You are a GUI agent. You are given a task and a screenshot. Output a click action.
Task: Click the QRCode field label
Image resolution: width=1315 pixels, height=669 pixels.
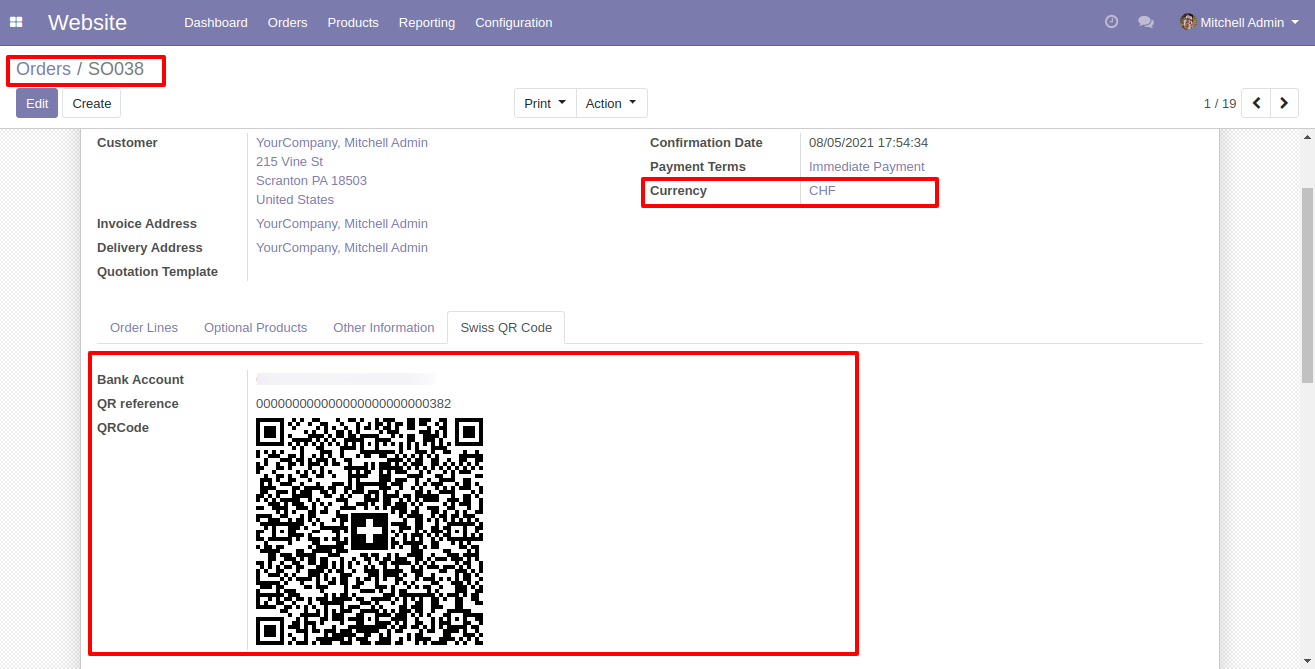123,428
